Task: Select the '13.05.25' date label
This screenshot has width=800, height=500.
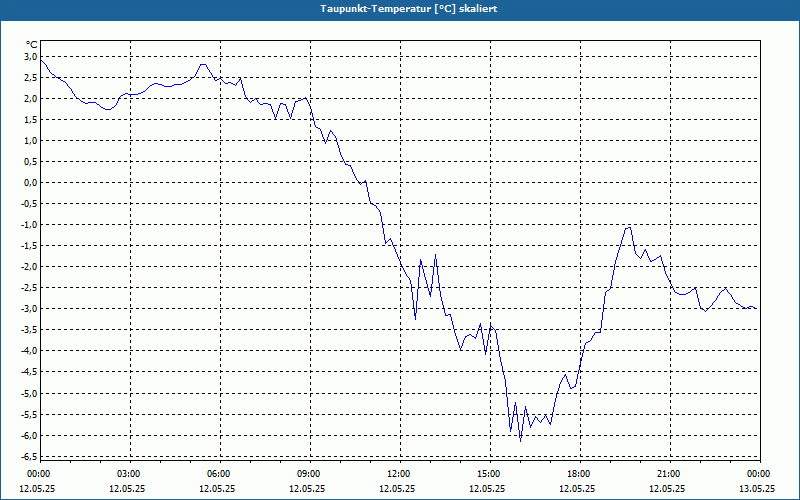Action: tap(757, 488)
